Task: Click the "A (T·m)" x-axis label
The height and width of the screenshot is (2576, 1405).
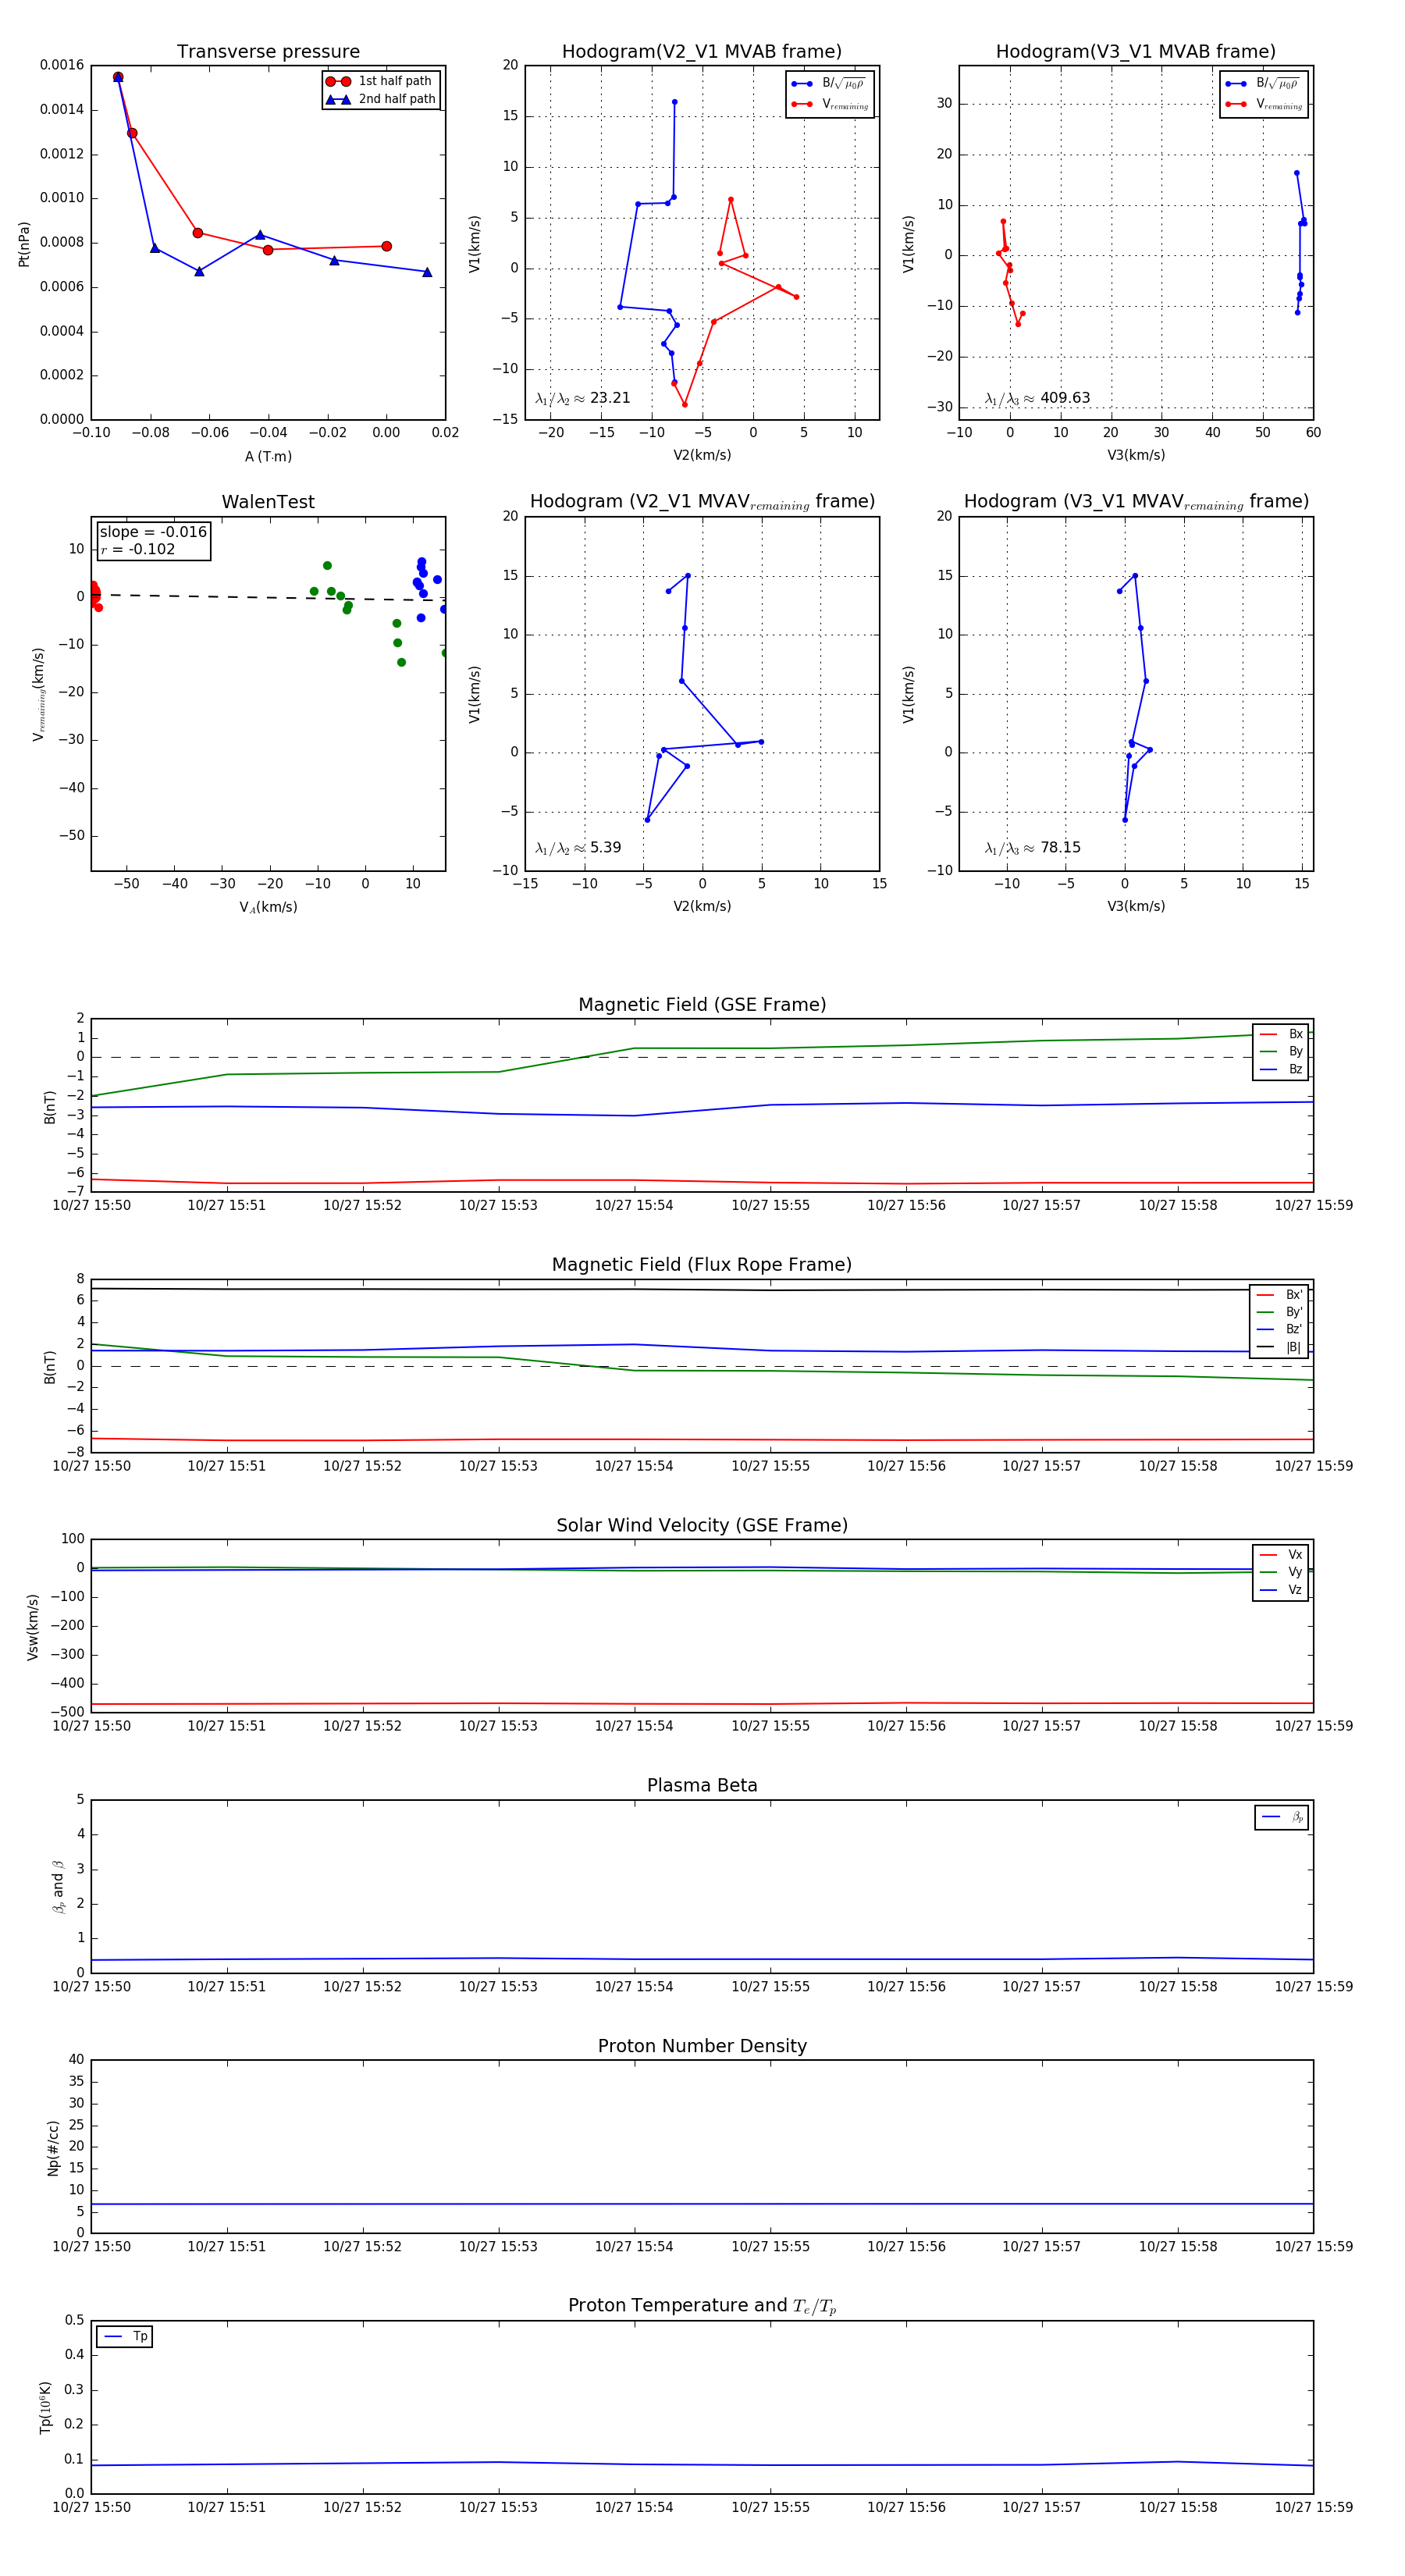Action: pyautogui.click(x=268, y=456)
